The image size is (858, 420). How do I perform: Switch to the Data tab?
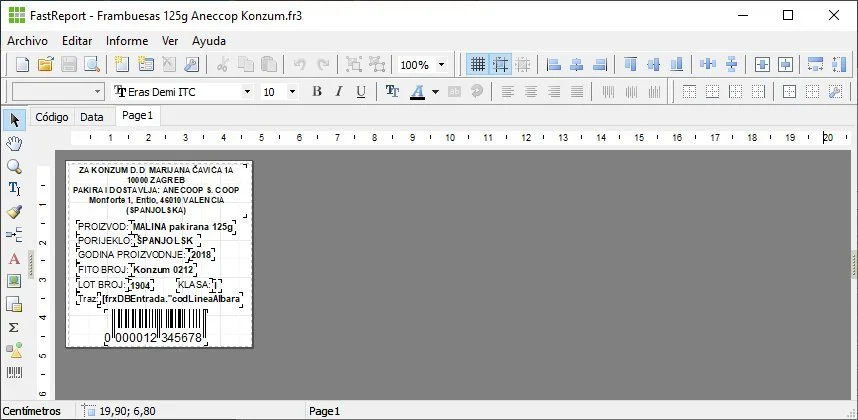coord(92,117)
